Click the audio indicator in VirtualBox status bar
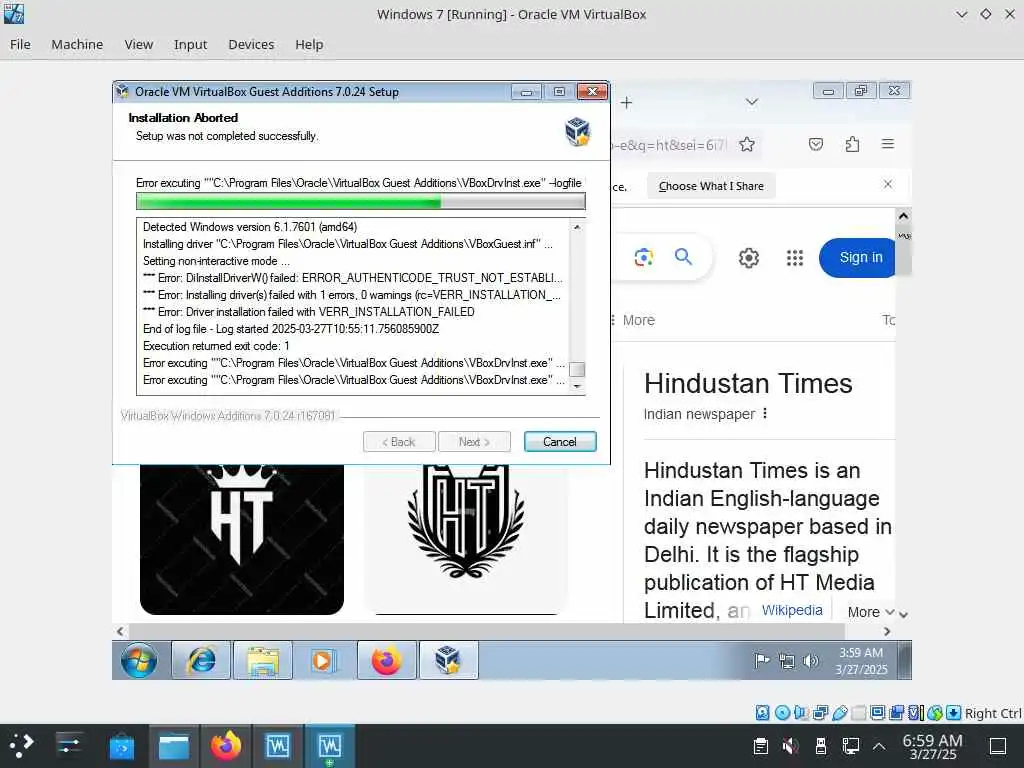Screen dimensions: 1024x768 pyautogui.click(x=801, y=712)
